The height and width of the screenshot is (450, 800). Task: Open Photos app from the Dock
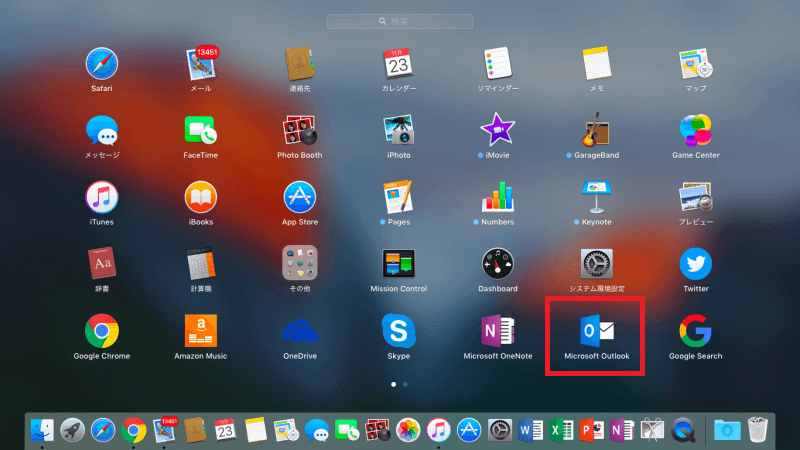(x=408, y=430)
